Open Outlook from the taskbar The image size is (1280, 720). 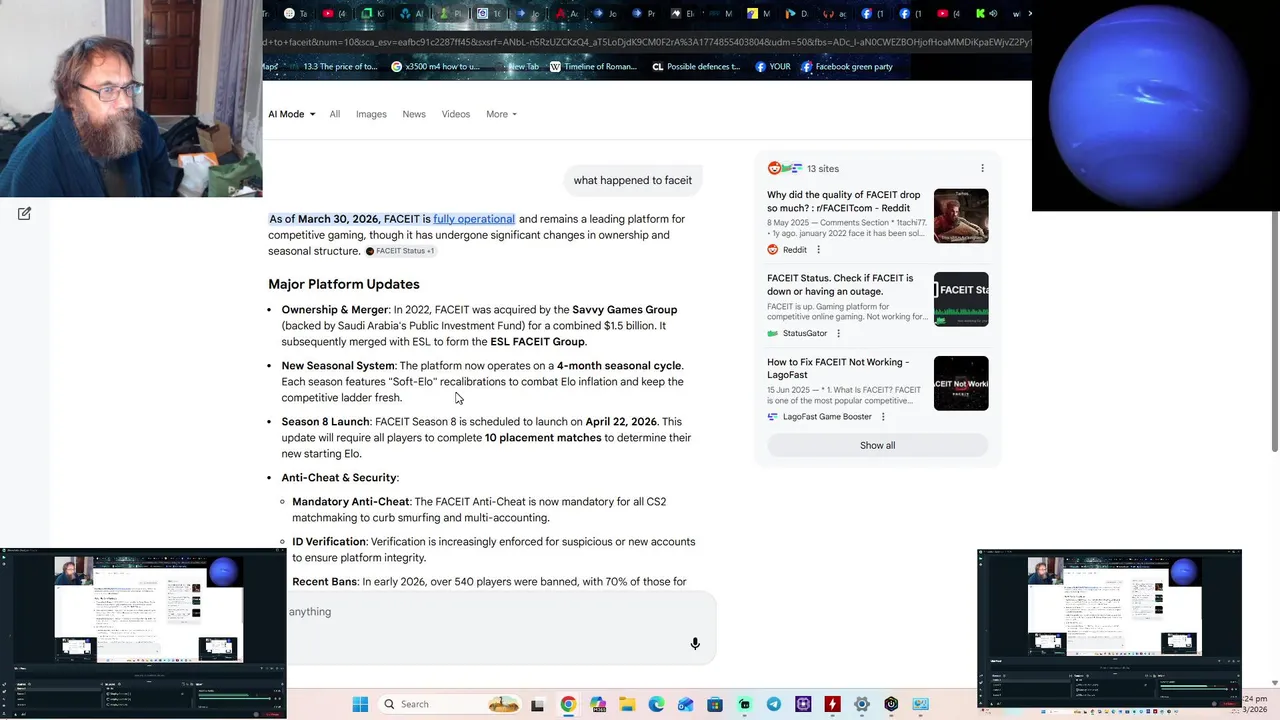(x=686, y=704)
